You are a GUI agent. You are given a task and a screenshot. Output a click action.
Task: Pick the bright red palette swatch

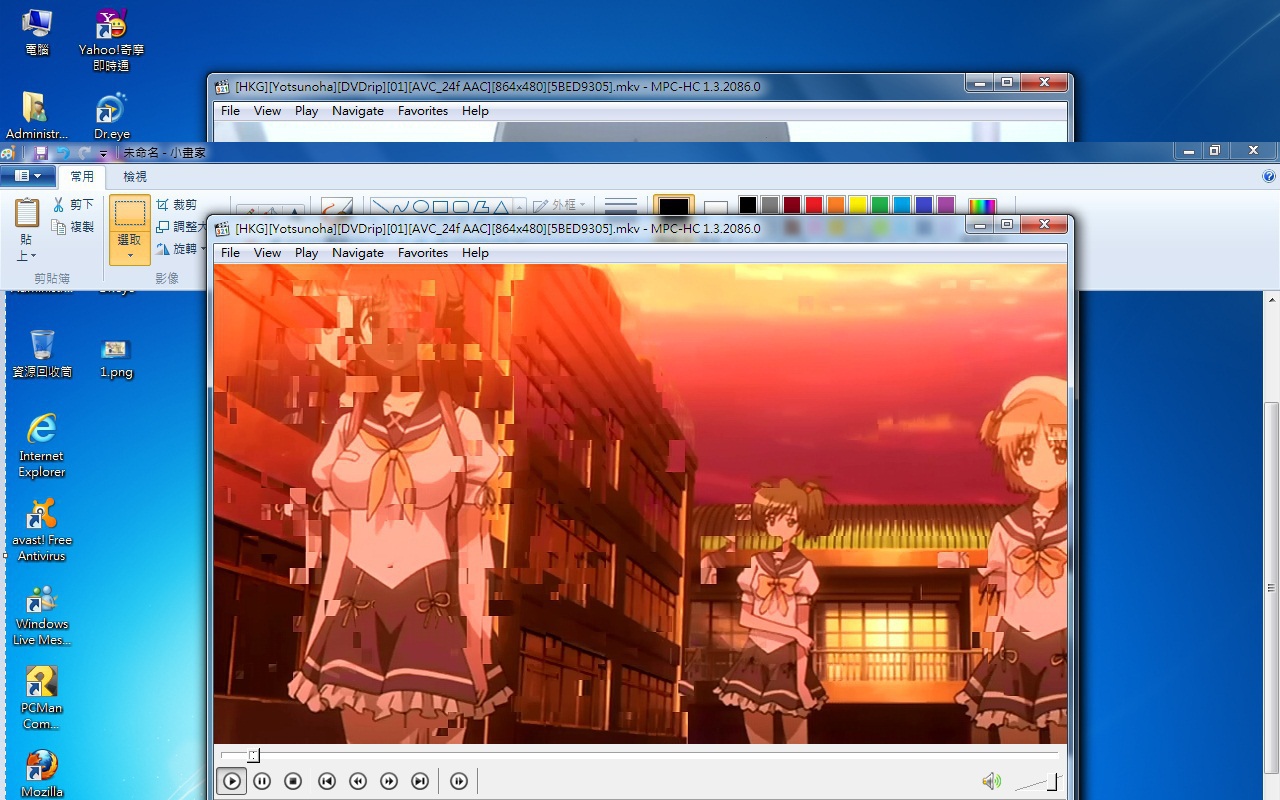pos(814,205)
